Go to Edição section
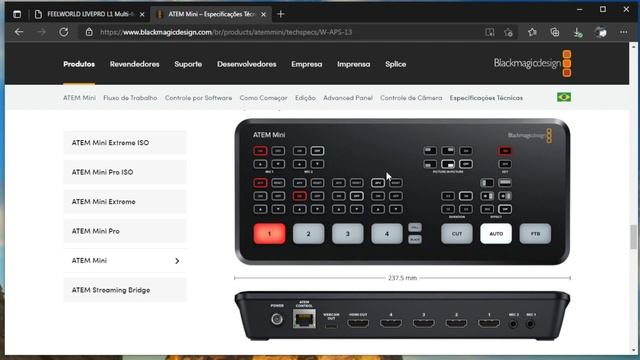640x360 pixels. coord(305,98)
